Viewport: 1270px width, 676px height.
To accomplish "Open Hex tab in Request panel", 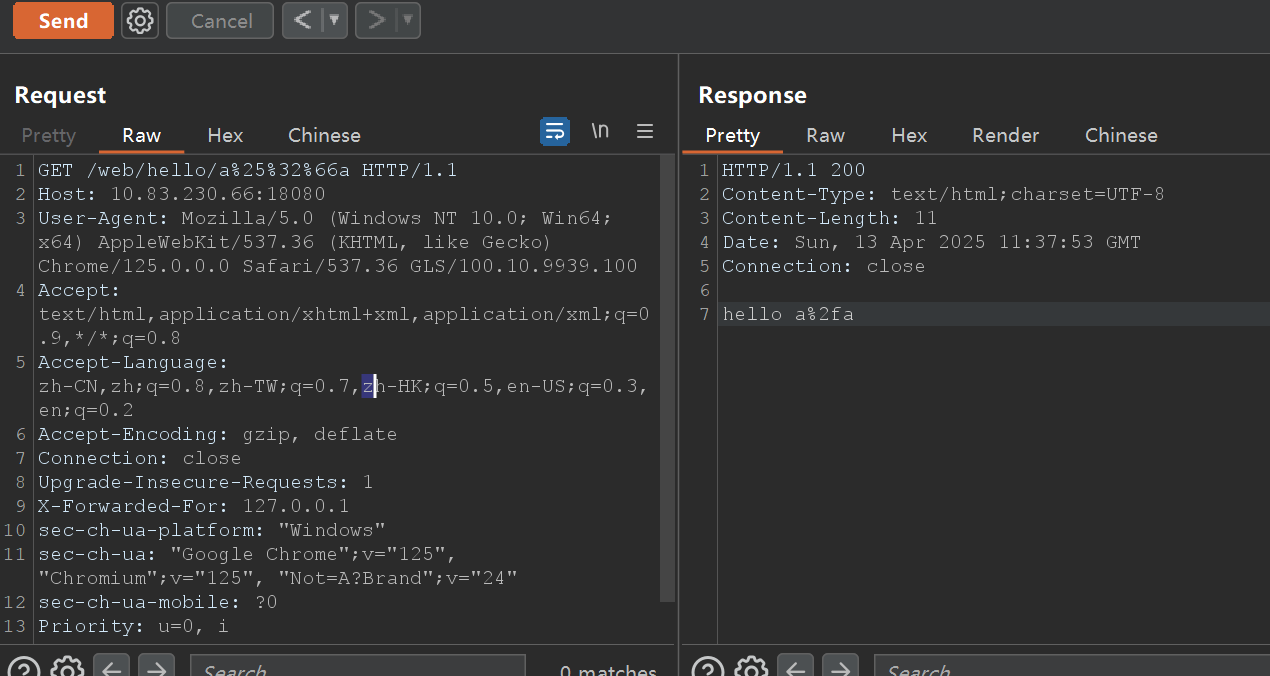I will 225,135.
